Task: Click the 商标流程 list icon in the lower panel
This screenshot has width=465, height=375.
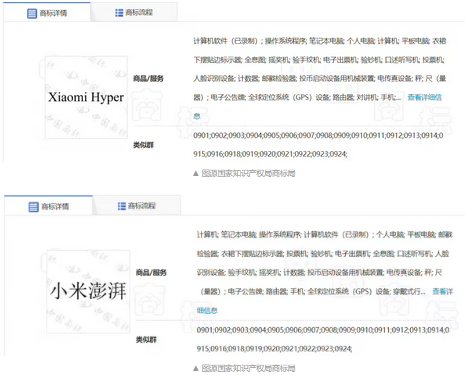Action: 122,206
